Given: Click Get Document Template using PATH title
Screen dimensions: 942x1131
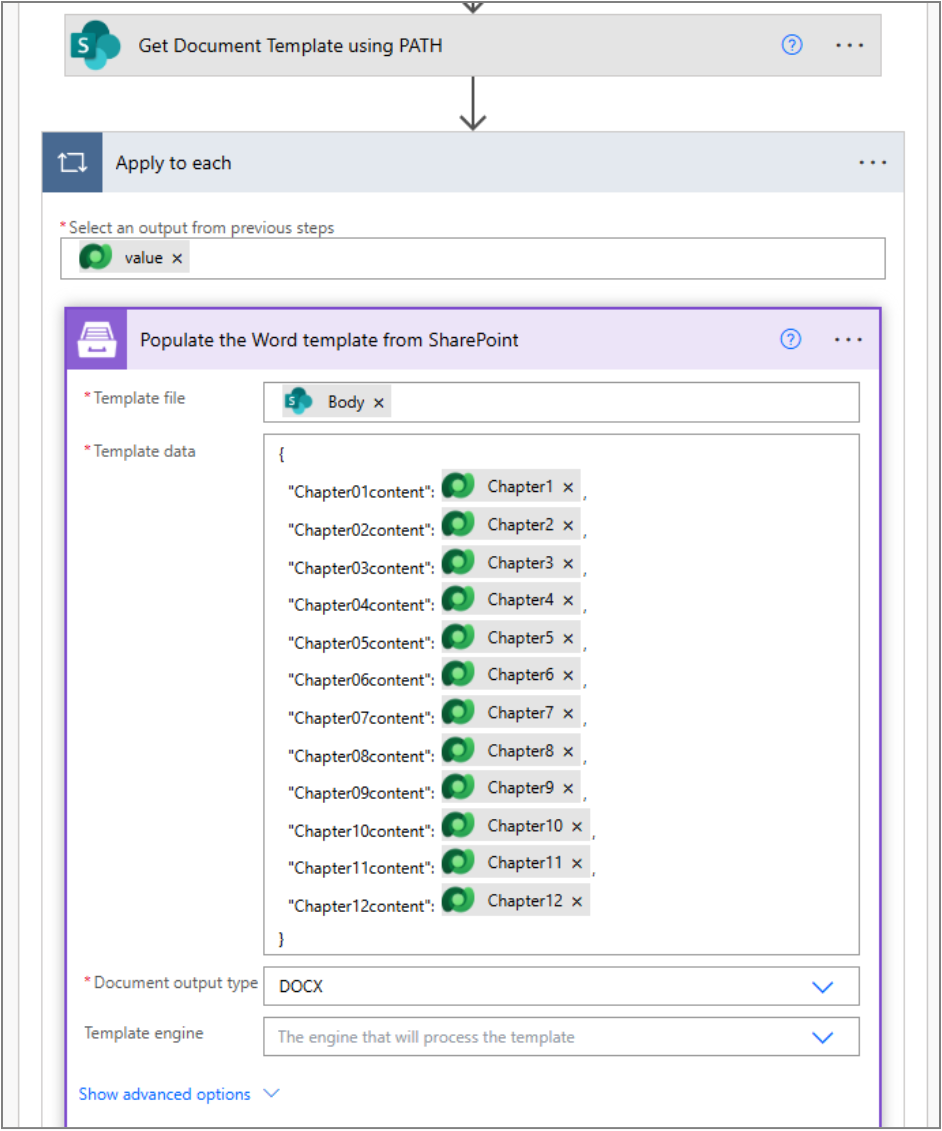Looking at the screenshot, I should tap(290, 45).
